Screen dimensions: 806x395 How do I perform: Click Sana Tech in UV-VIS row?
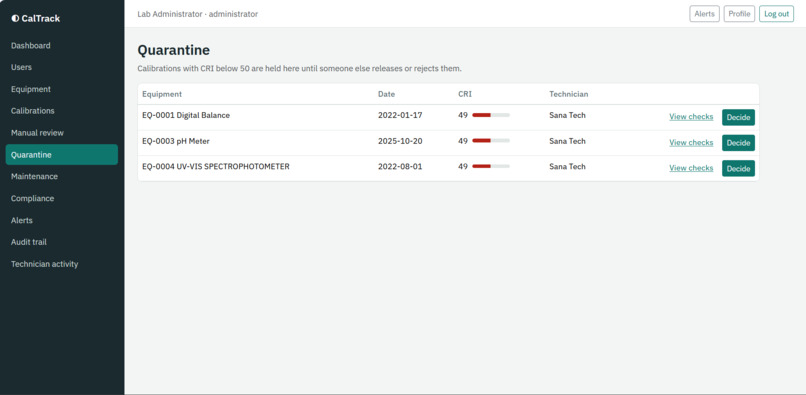point(567,167)
